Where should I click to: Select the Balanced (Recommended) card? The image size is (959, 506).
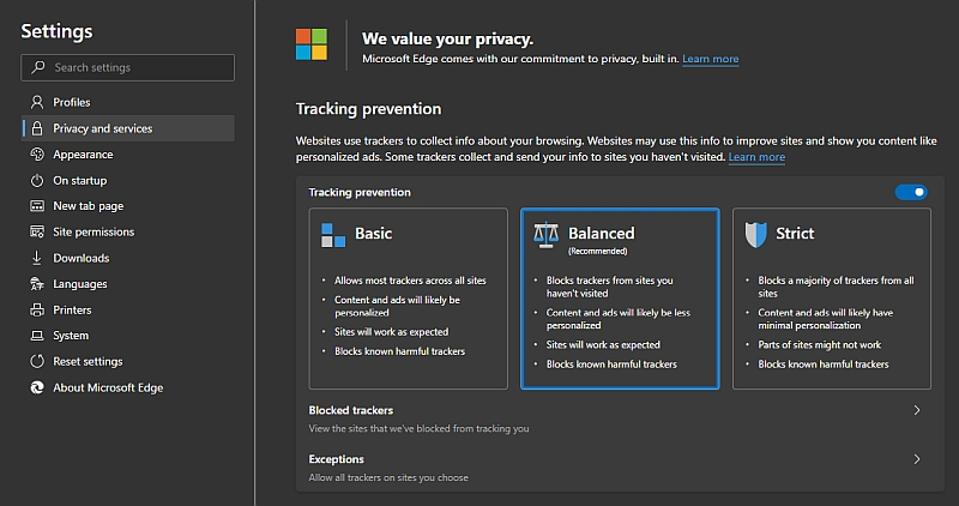coord(620,299)
